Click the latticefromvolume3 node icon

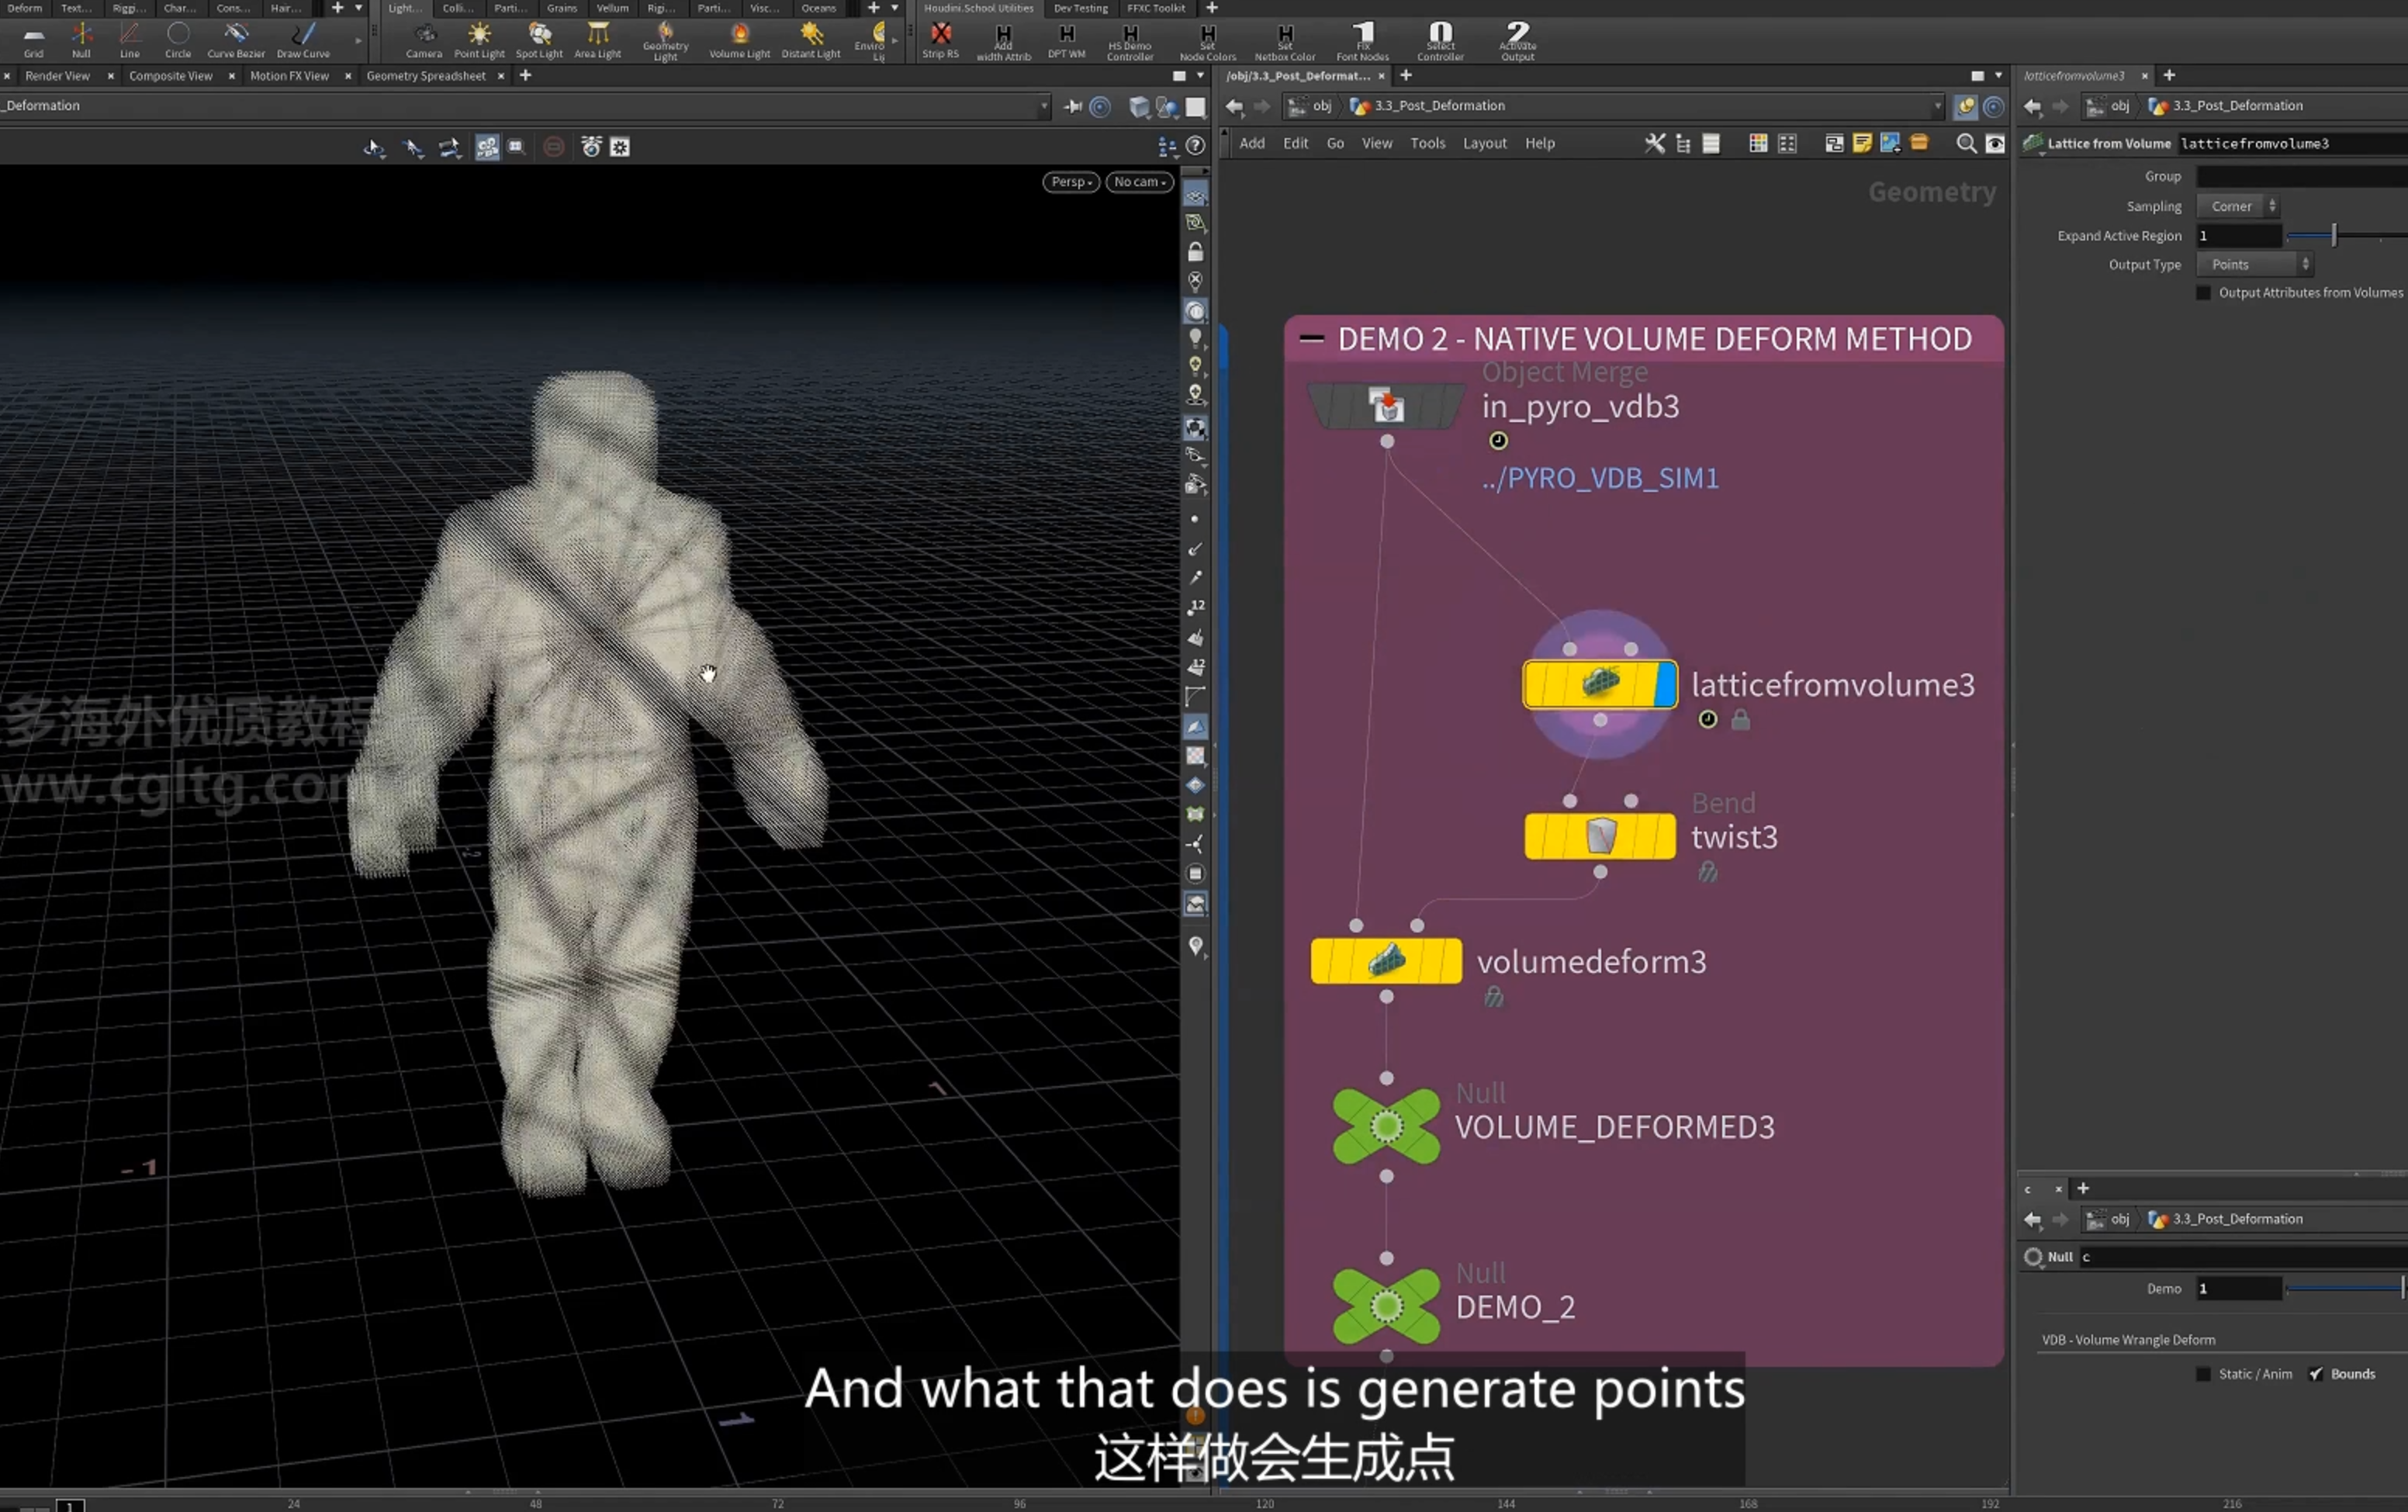click(x=1600, y=684)
